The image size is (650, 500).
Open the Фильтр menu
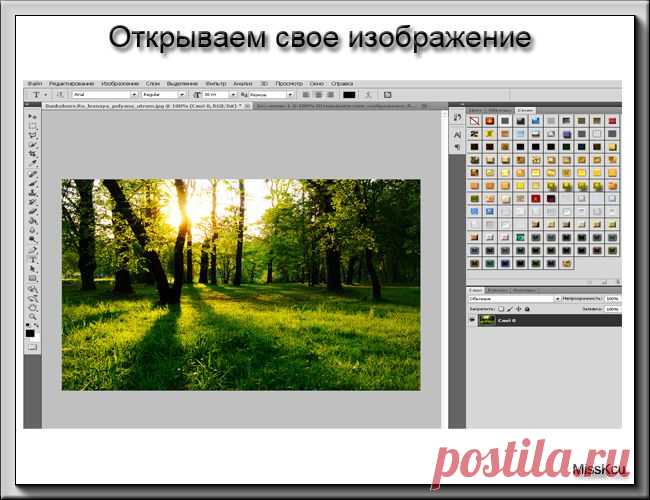point(216,83)
